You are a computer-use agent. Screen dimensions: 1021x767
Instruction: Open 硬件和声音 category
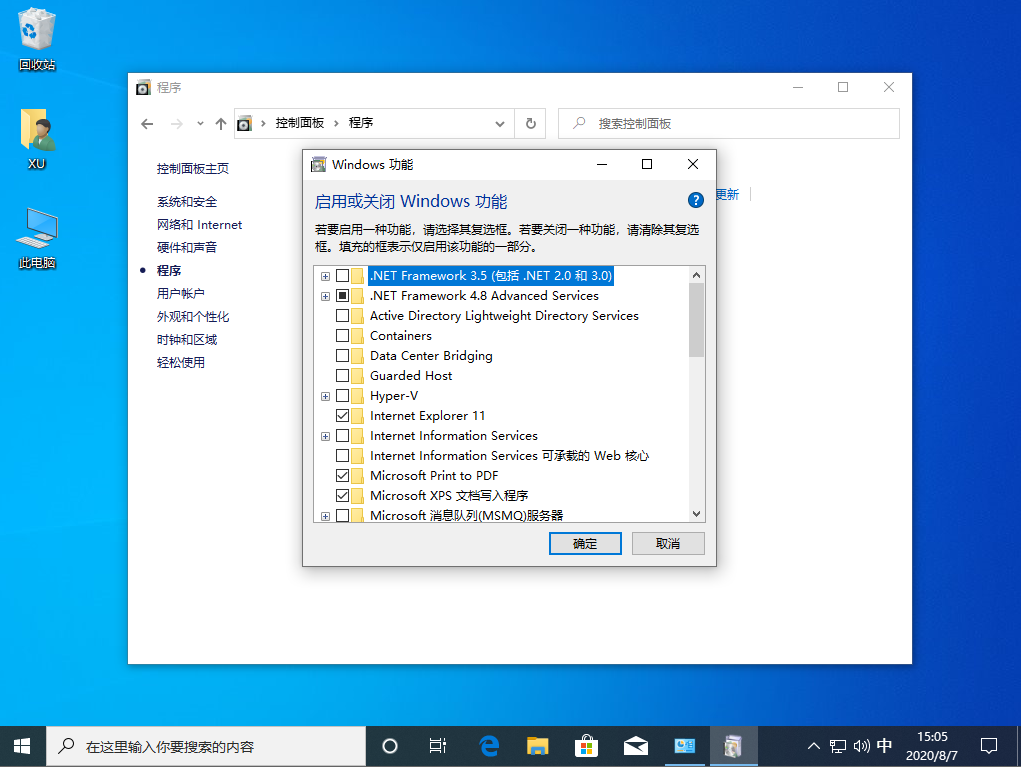tap(187, 247)
